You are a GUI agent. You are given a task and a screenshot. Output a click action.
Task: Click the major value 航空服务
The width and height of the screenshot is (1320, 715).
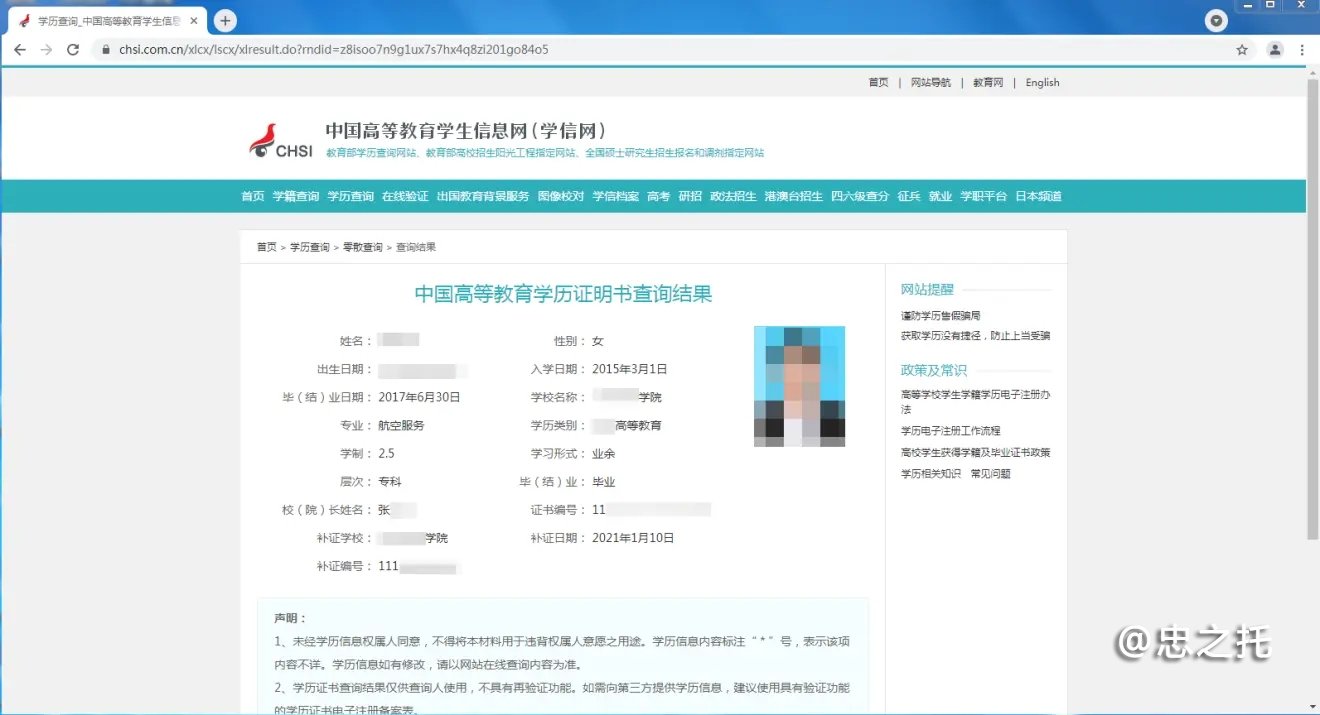point(401,425)
